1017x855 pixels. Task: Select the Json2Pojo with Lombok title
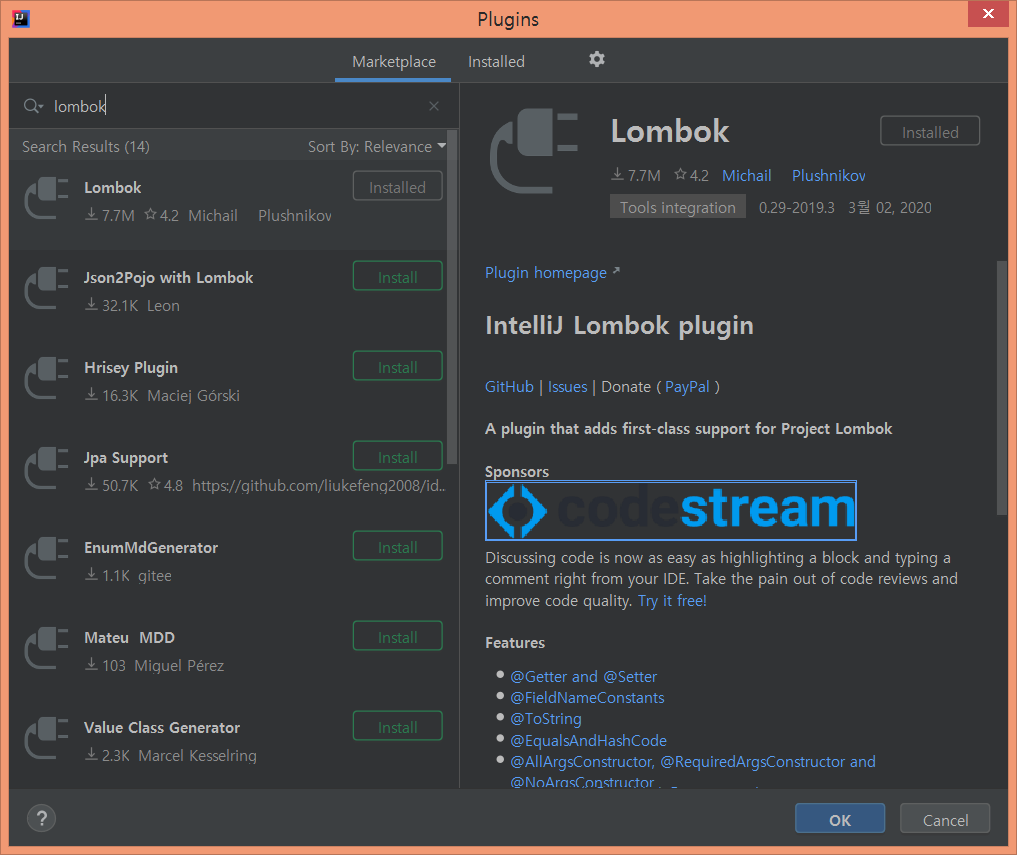[x=168, y=278]
